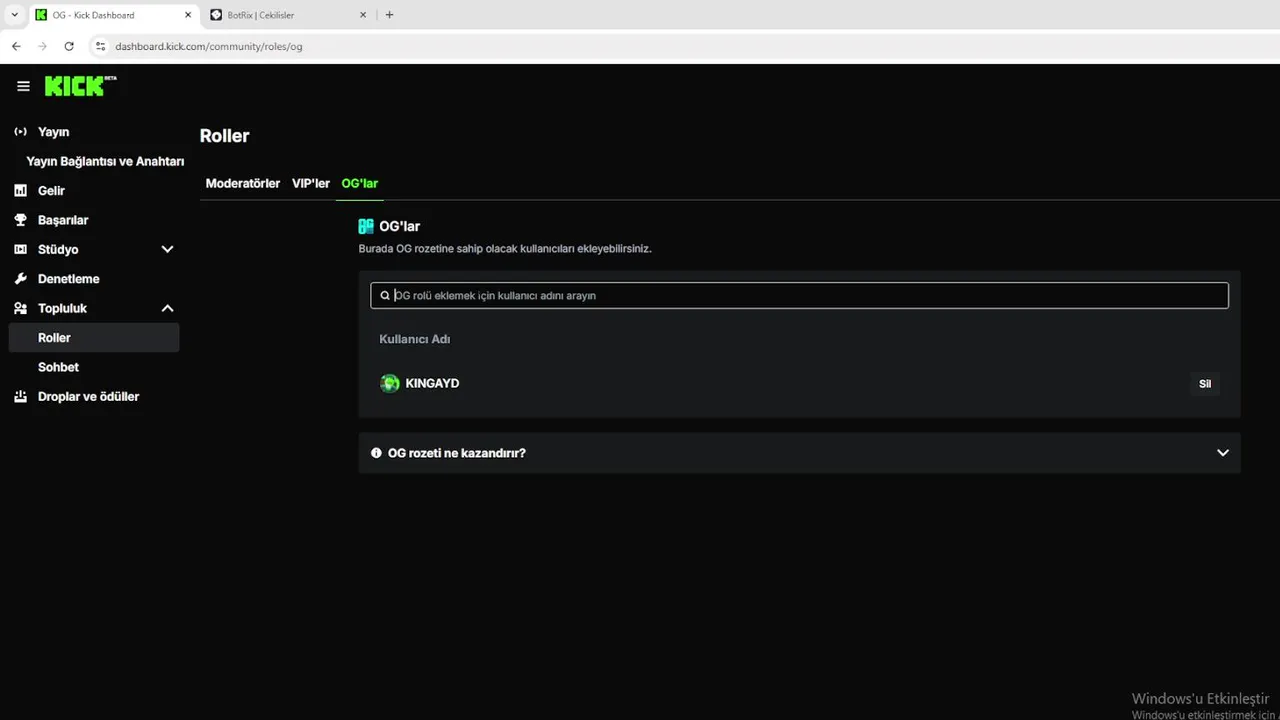Click the browser forward arrow
The image size is (1280, 720).
tap(42, 46)
